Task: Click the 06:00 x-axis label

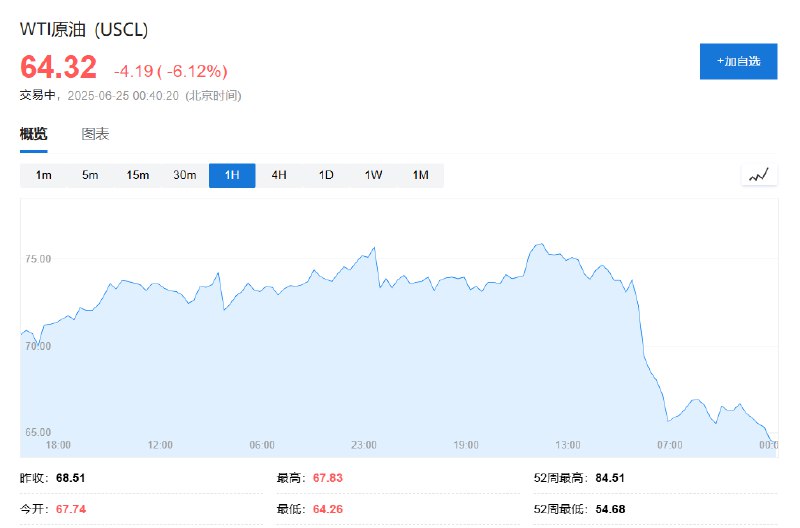Action: [x=262, y=445]
